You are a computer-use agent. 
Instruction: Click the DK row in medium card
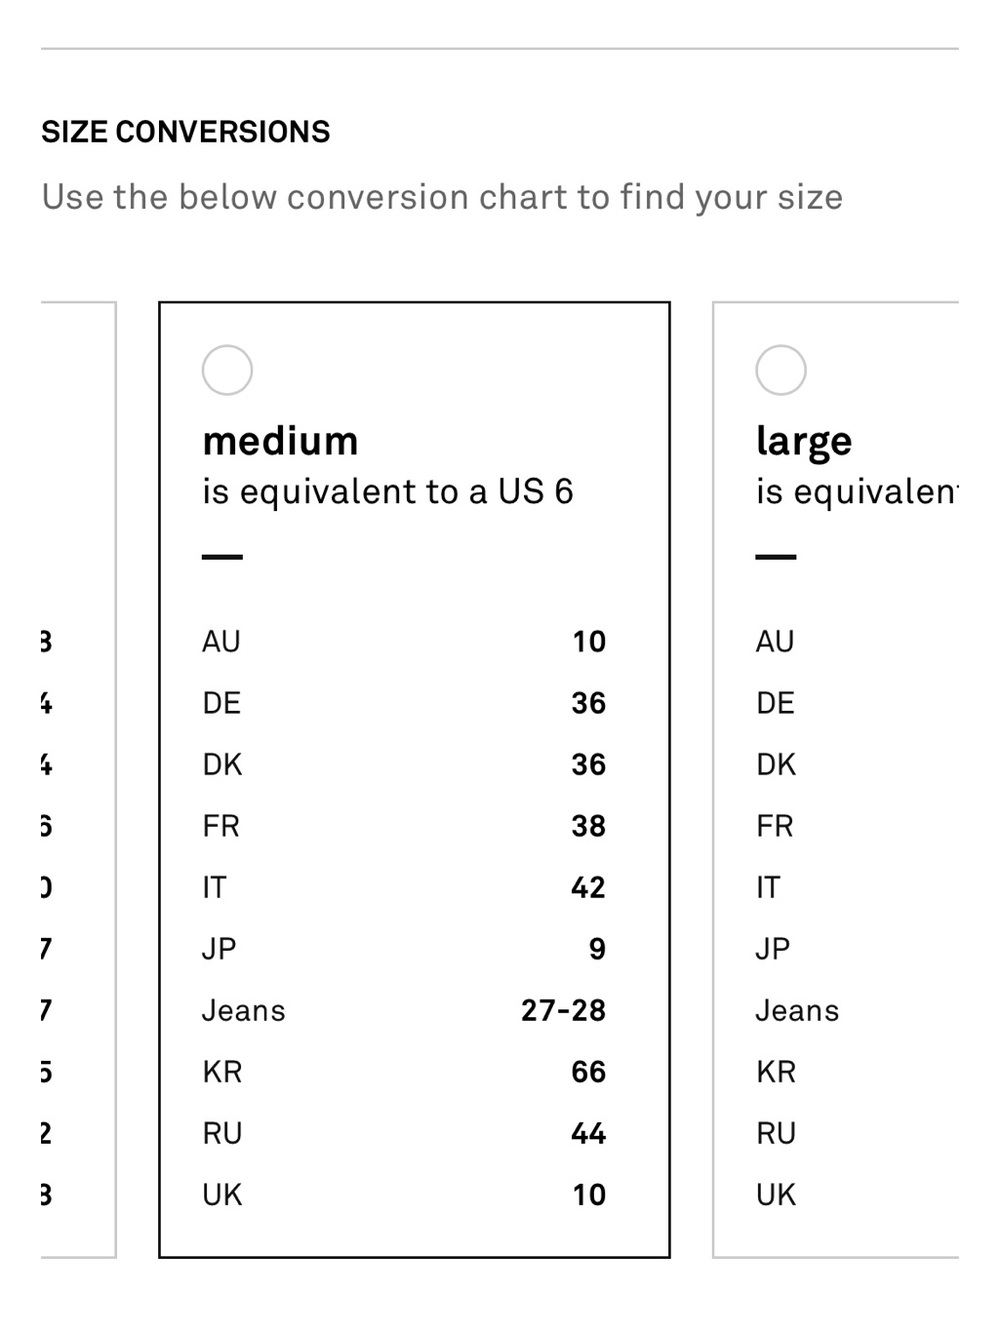point(404,764)
